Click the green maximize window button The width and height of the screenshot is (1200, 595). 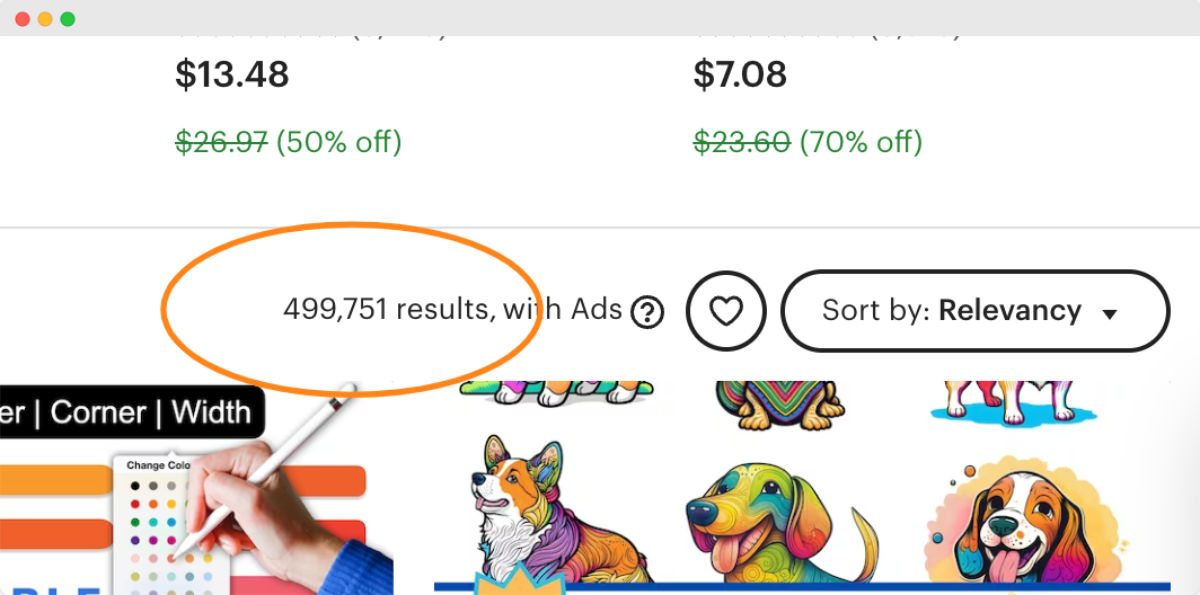pos(68,19)
